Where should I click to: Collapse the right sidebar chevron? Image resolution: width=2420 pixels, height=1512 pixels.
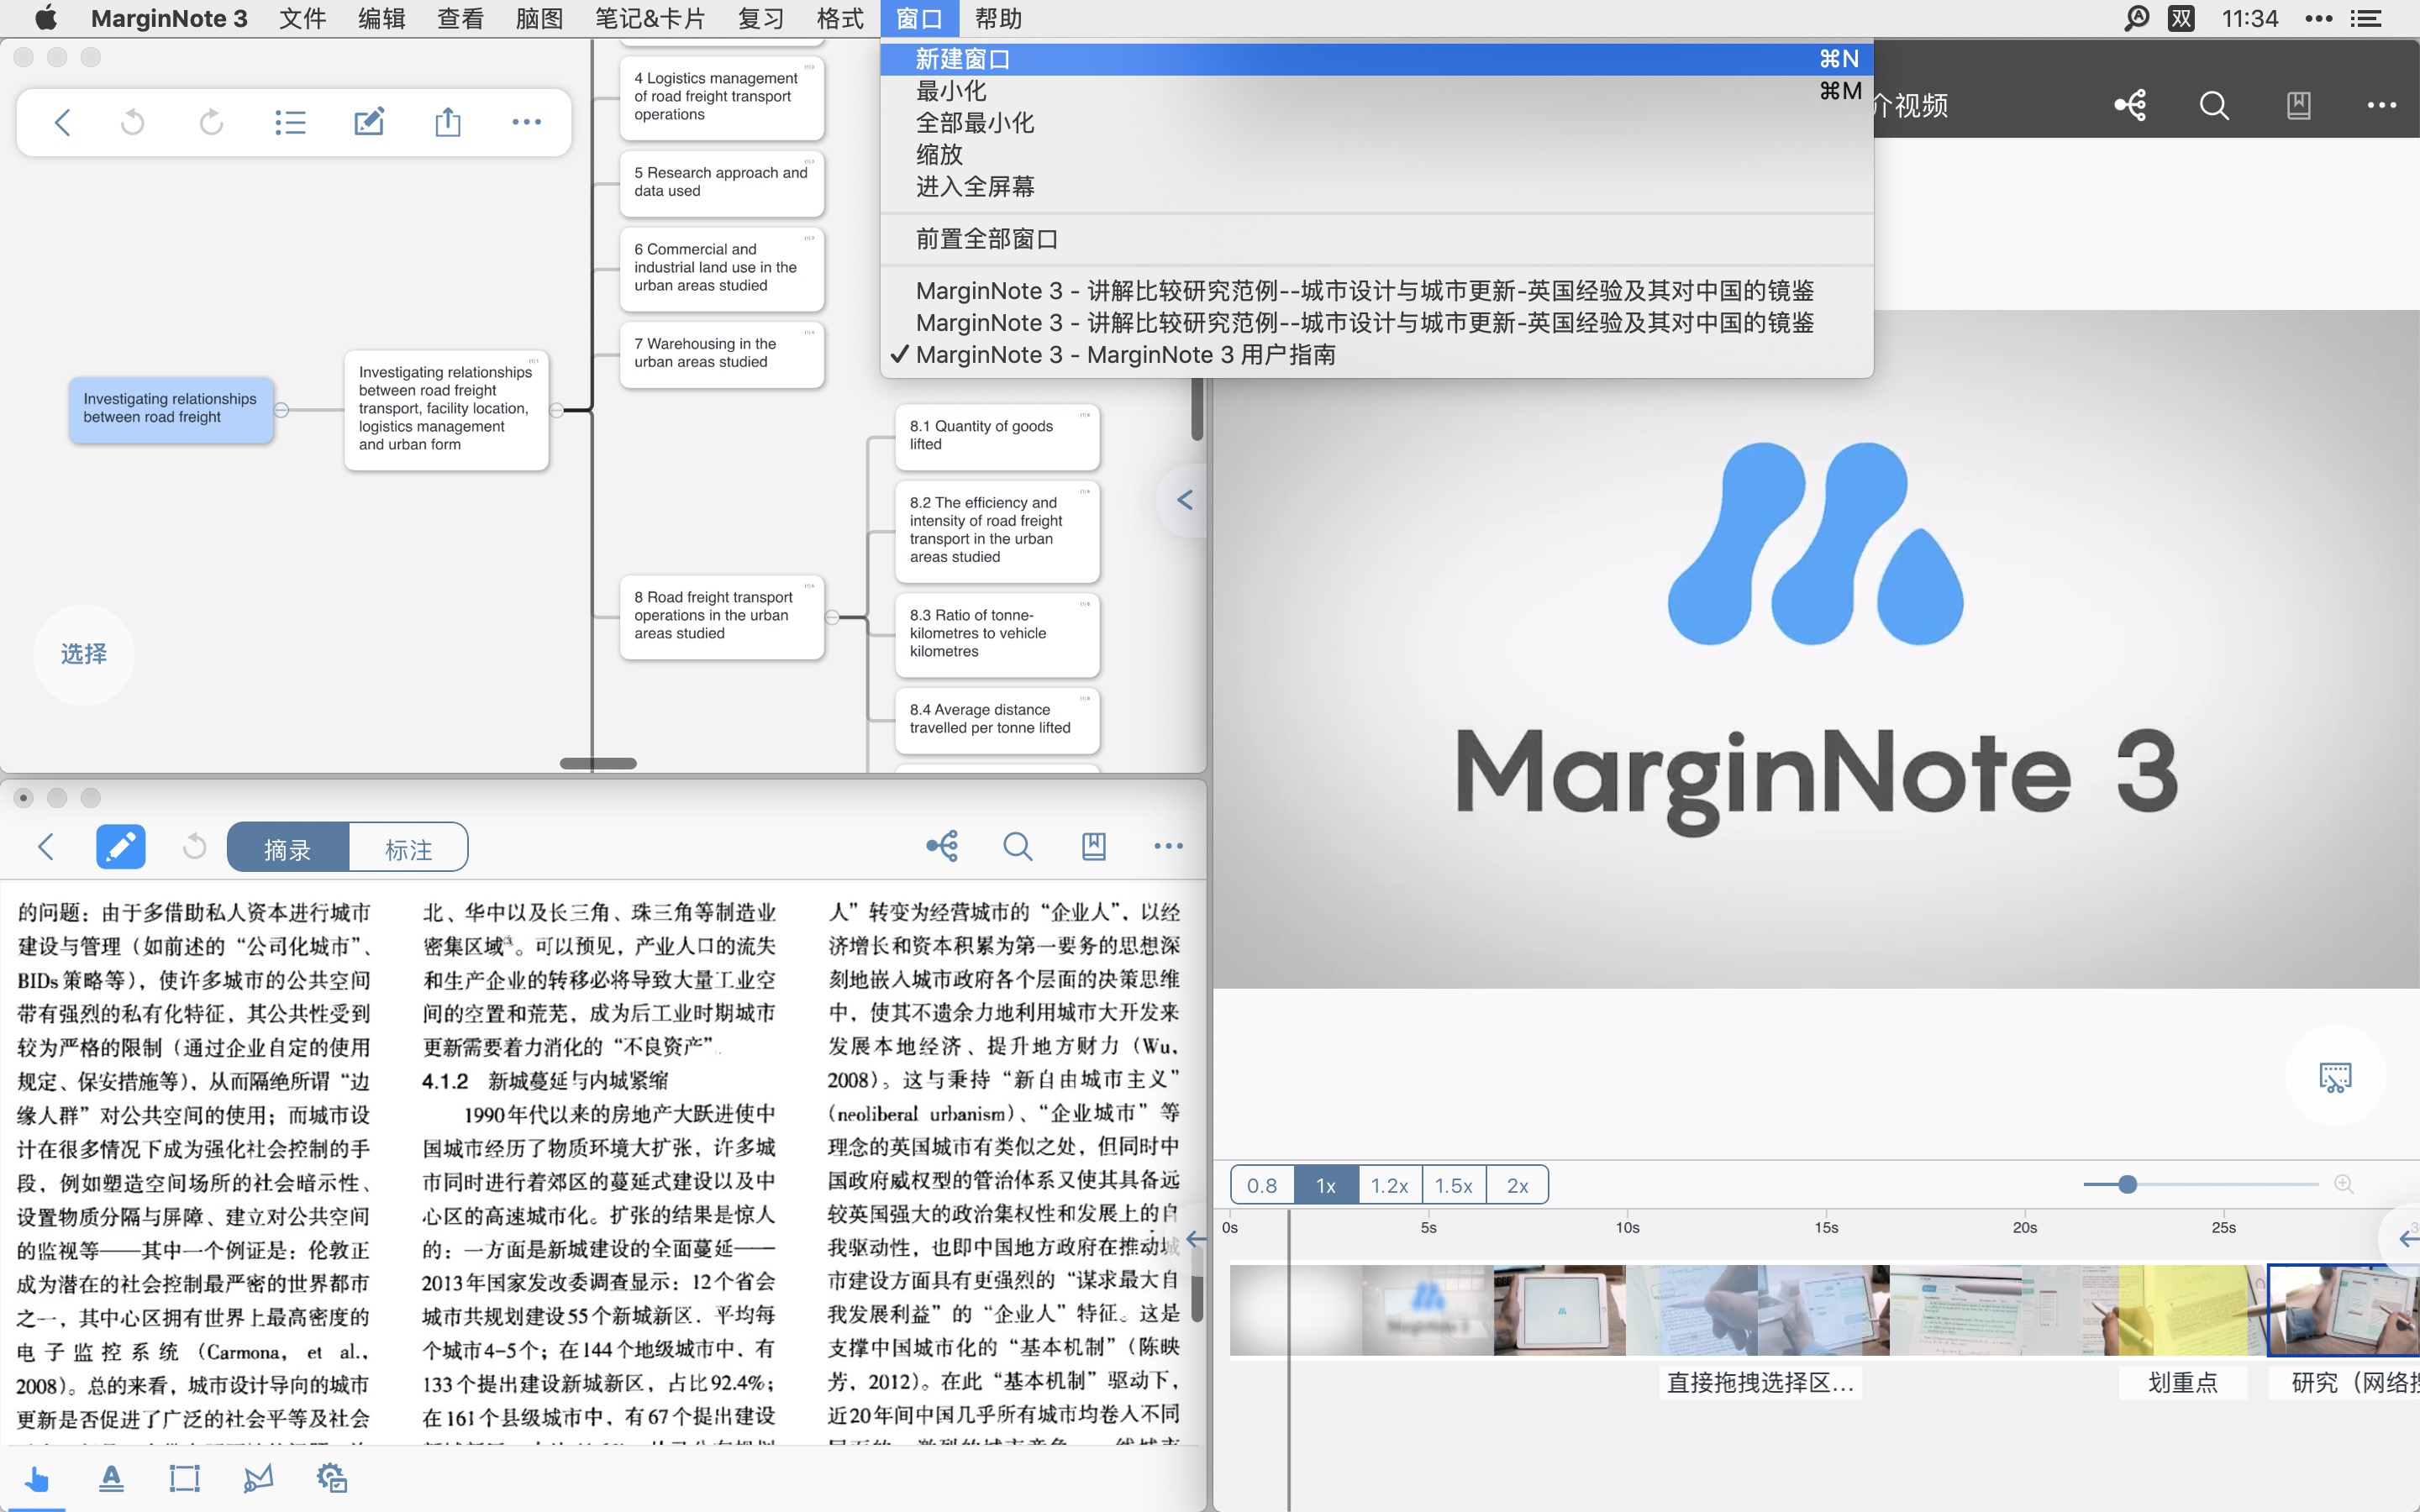(1184, 499)
